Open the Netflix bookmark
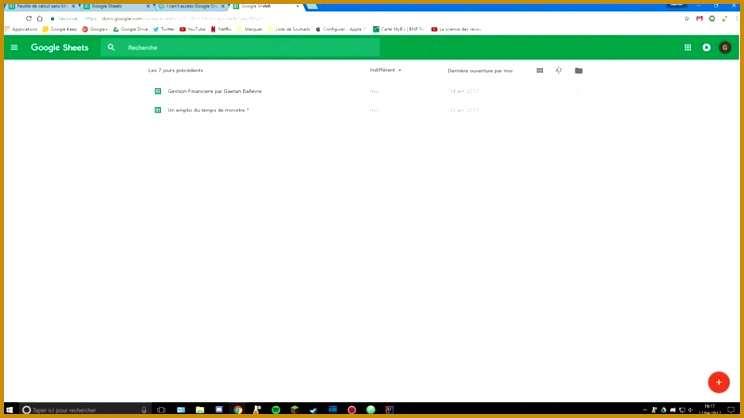The image size is (744, 418). 221,29
